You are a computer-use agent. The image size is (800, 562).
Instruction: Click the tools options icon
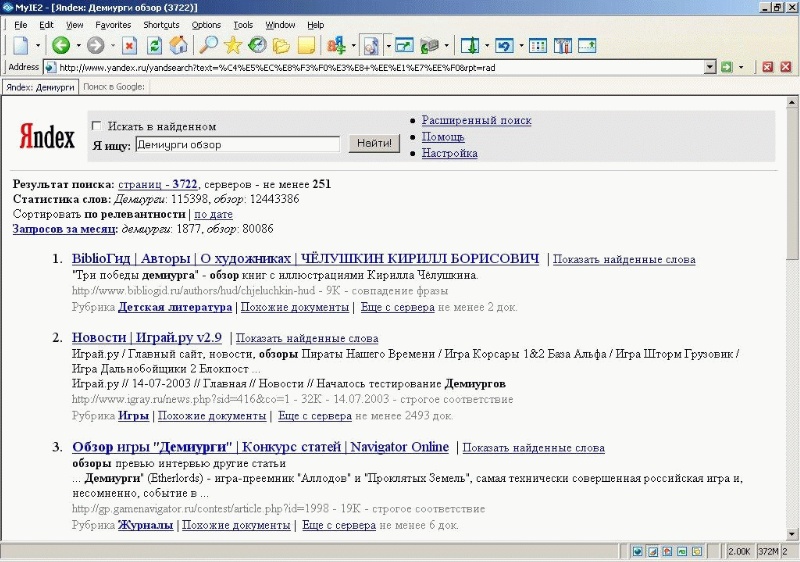[563, 46]
